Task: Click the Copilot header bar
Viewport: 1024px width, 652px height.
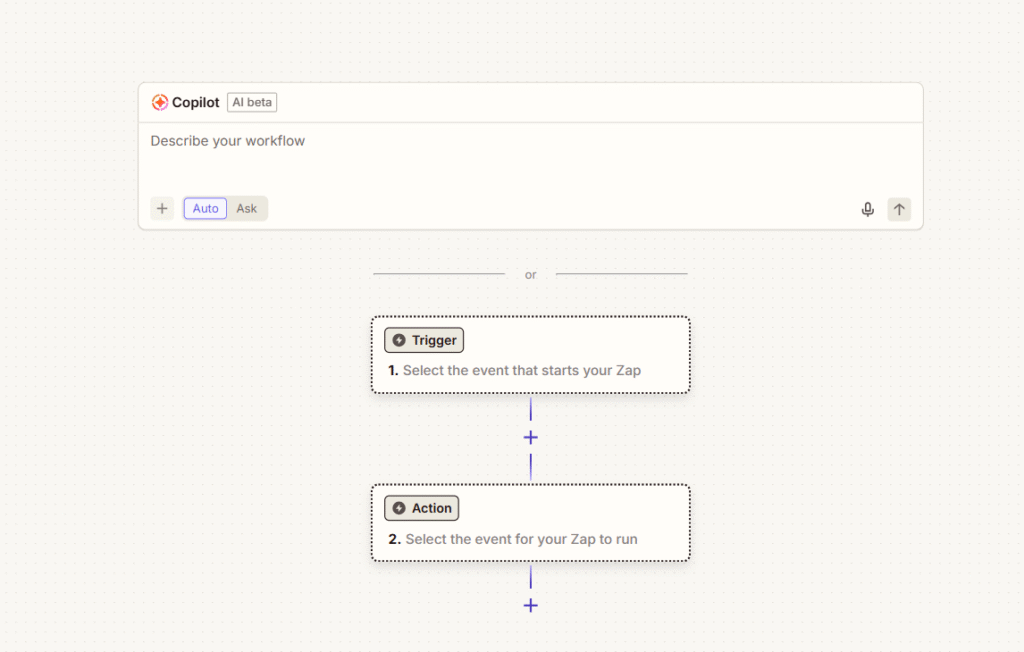Action: coord(530,102)
